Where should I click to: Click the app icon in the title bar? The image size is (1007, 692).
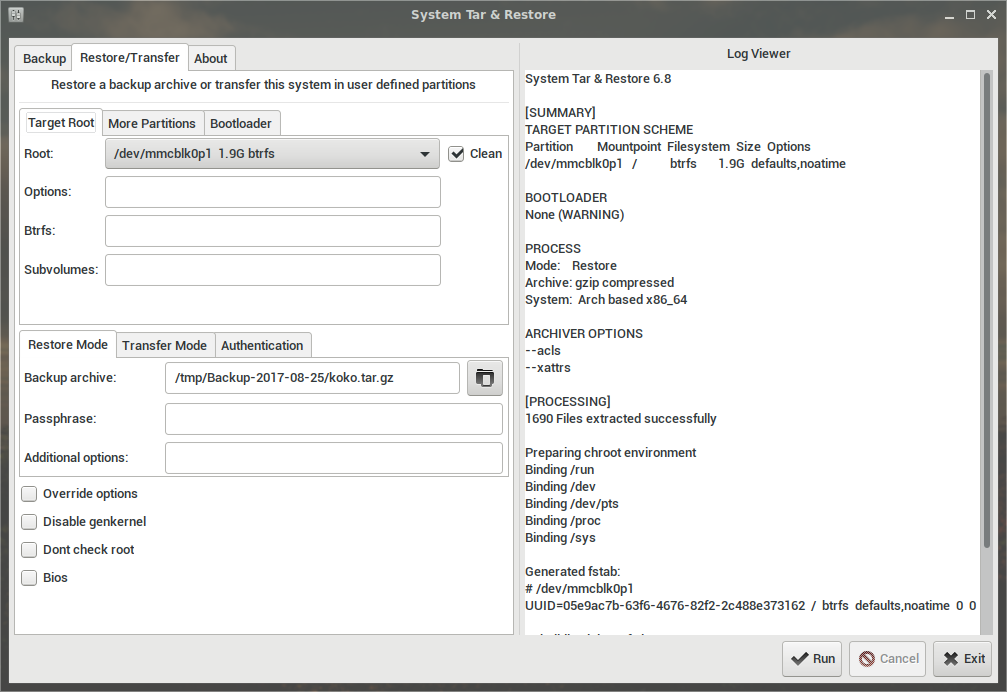point(16,14)
